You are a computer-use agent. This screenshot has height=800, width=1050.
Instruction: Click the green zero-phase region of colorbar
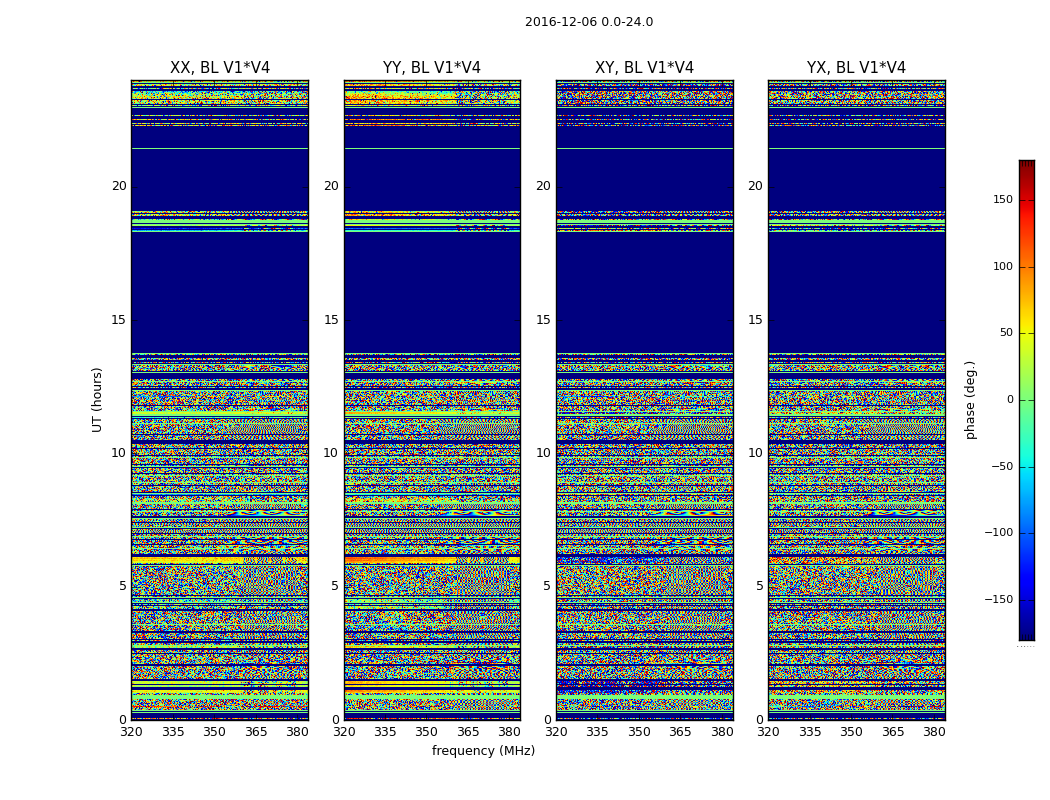pyautogui.click(x=1027, y=400)
